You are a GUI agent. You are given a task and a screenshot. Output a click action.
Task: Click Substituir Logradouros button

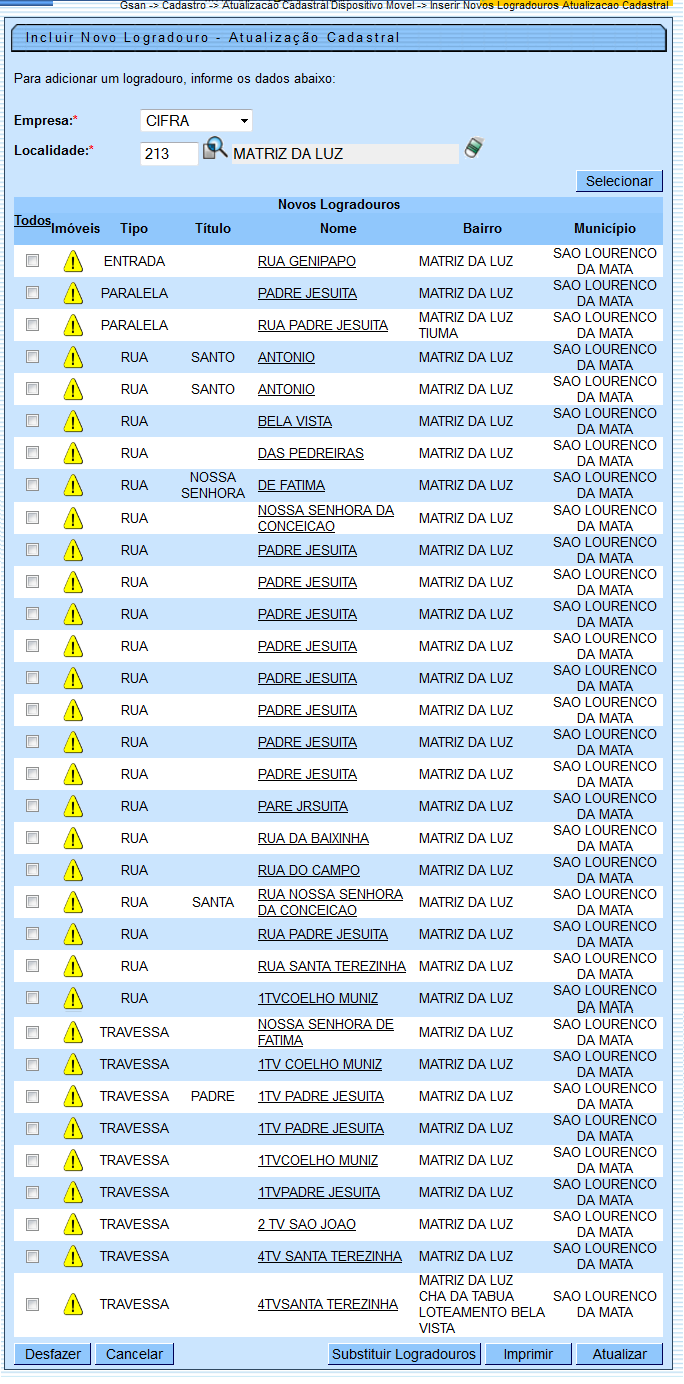pyautogui.click(x=404, y=1354)
